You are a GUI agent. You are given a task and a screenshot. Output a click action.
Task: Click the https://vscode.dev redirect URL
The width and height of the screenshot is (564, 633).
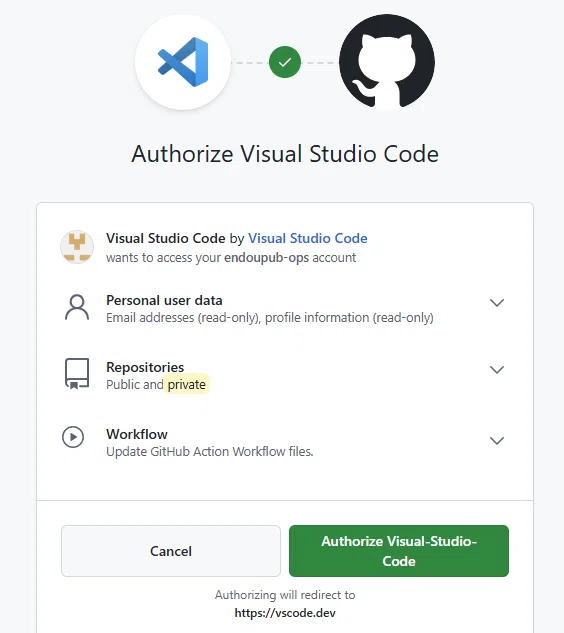tap(285, 613)
